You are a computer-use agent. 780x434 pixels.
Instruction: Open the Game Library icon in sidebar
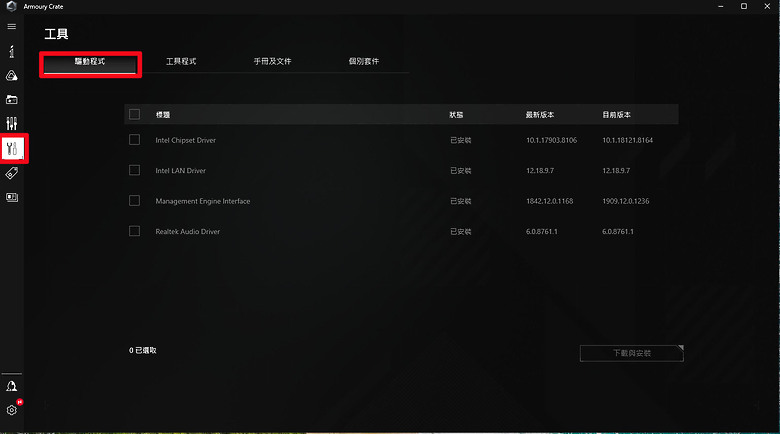(x=11, y=100)
